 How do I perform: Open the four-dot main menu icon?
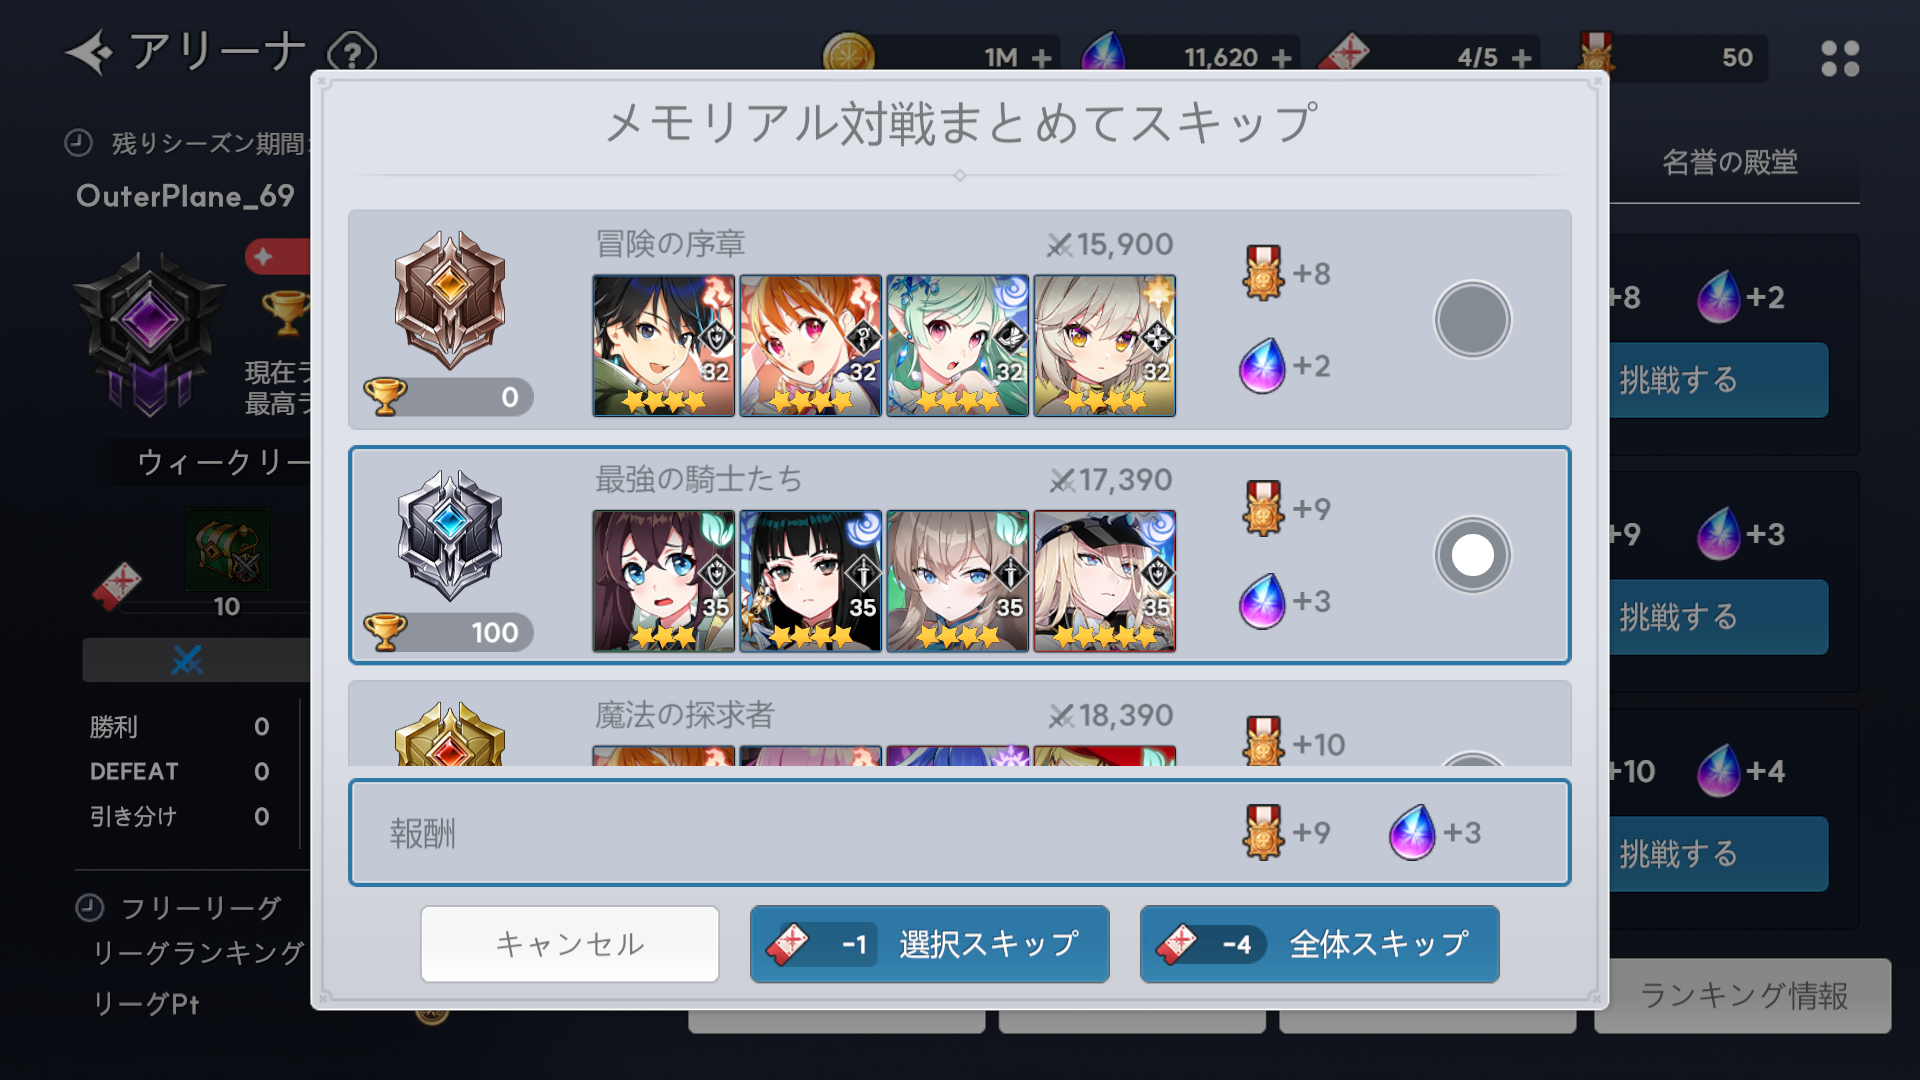pos(1840,58)
